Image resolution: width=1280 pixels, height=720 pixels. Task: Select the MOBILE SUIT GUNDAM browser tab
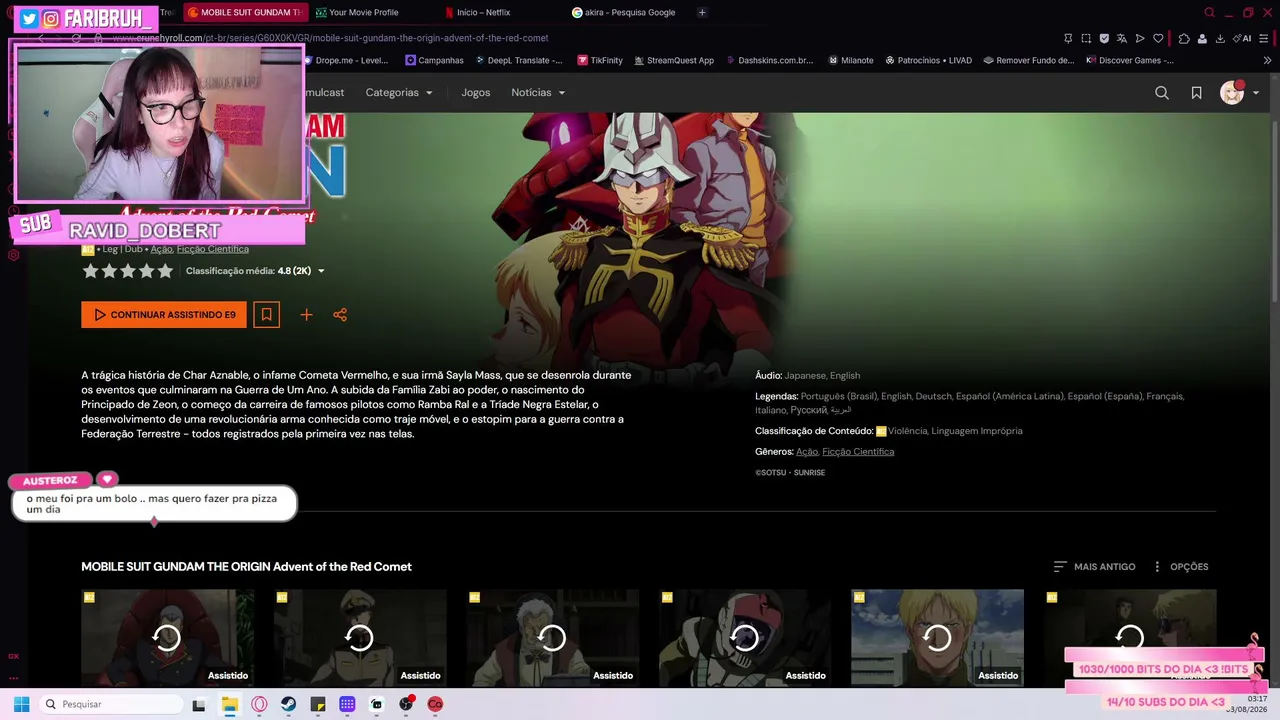point(244,12)
